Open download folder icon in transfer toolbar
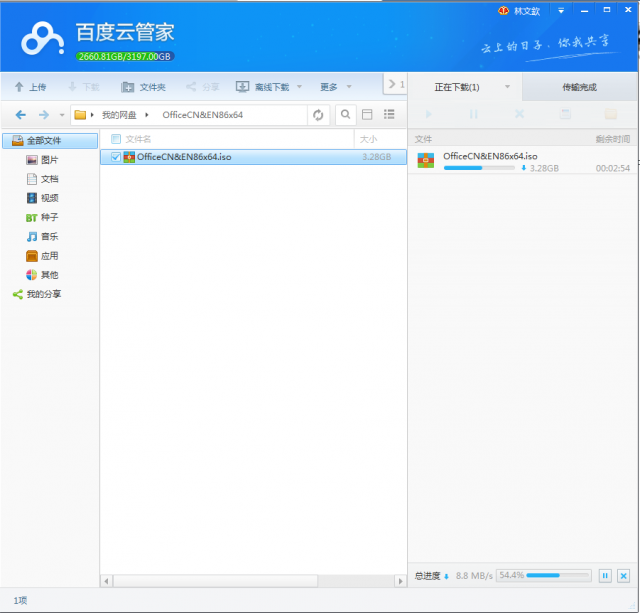 tap(611, 114)
